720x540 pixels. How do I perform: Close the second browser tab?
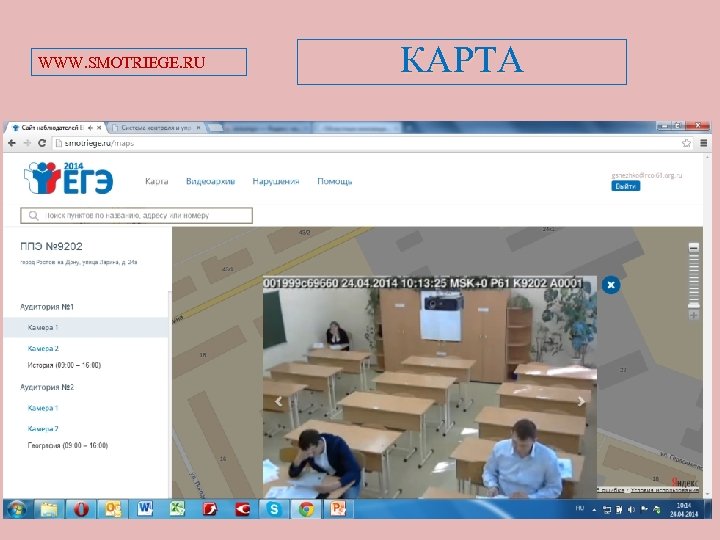tap(198, 128)
